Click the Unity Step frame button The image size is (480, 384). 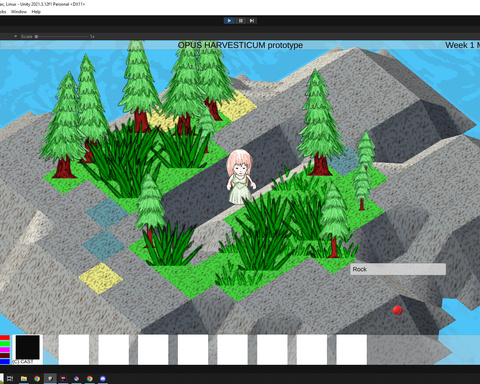[x=252, y=21]
